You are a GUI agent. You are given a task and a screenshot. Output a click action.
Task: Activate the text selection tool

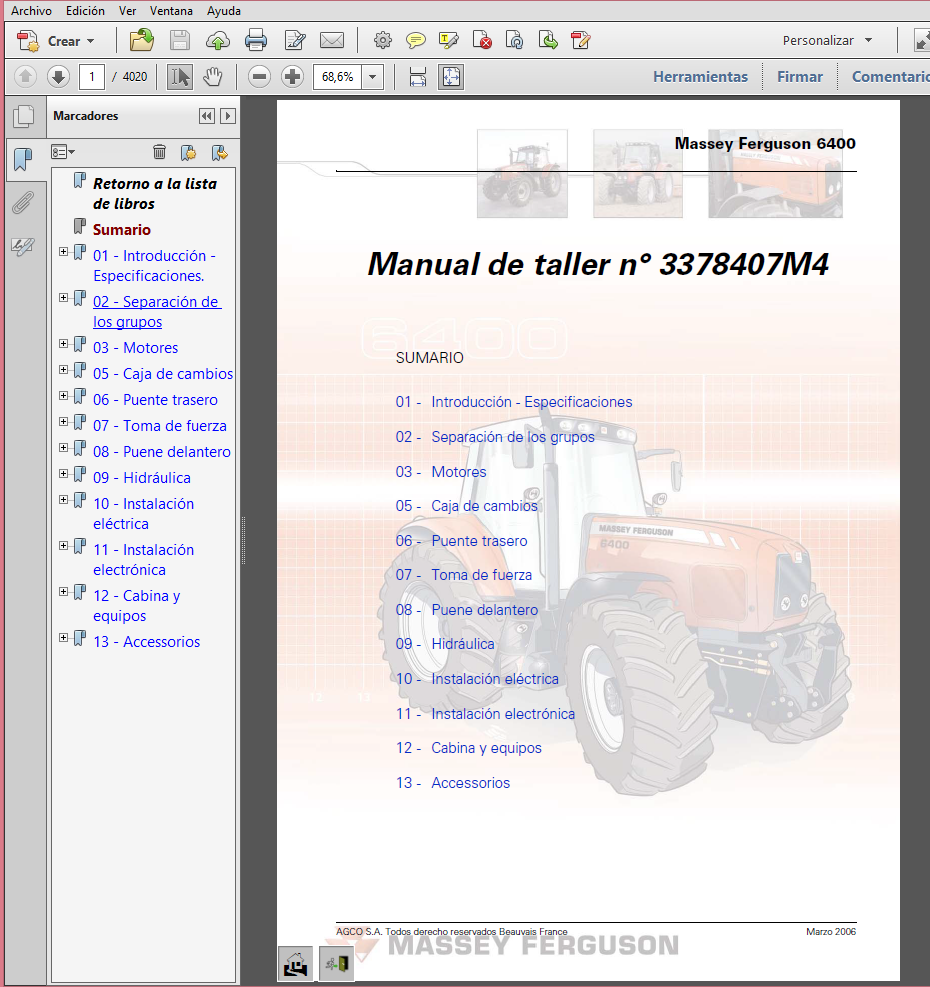(179, 77)
